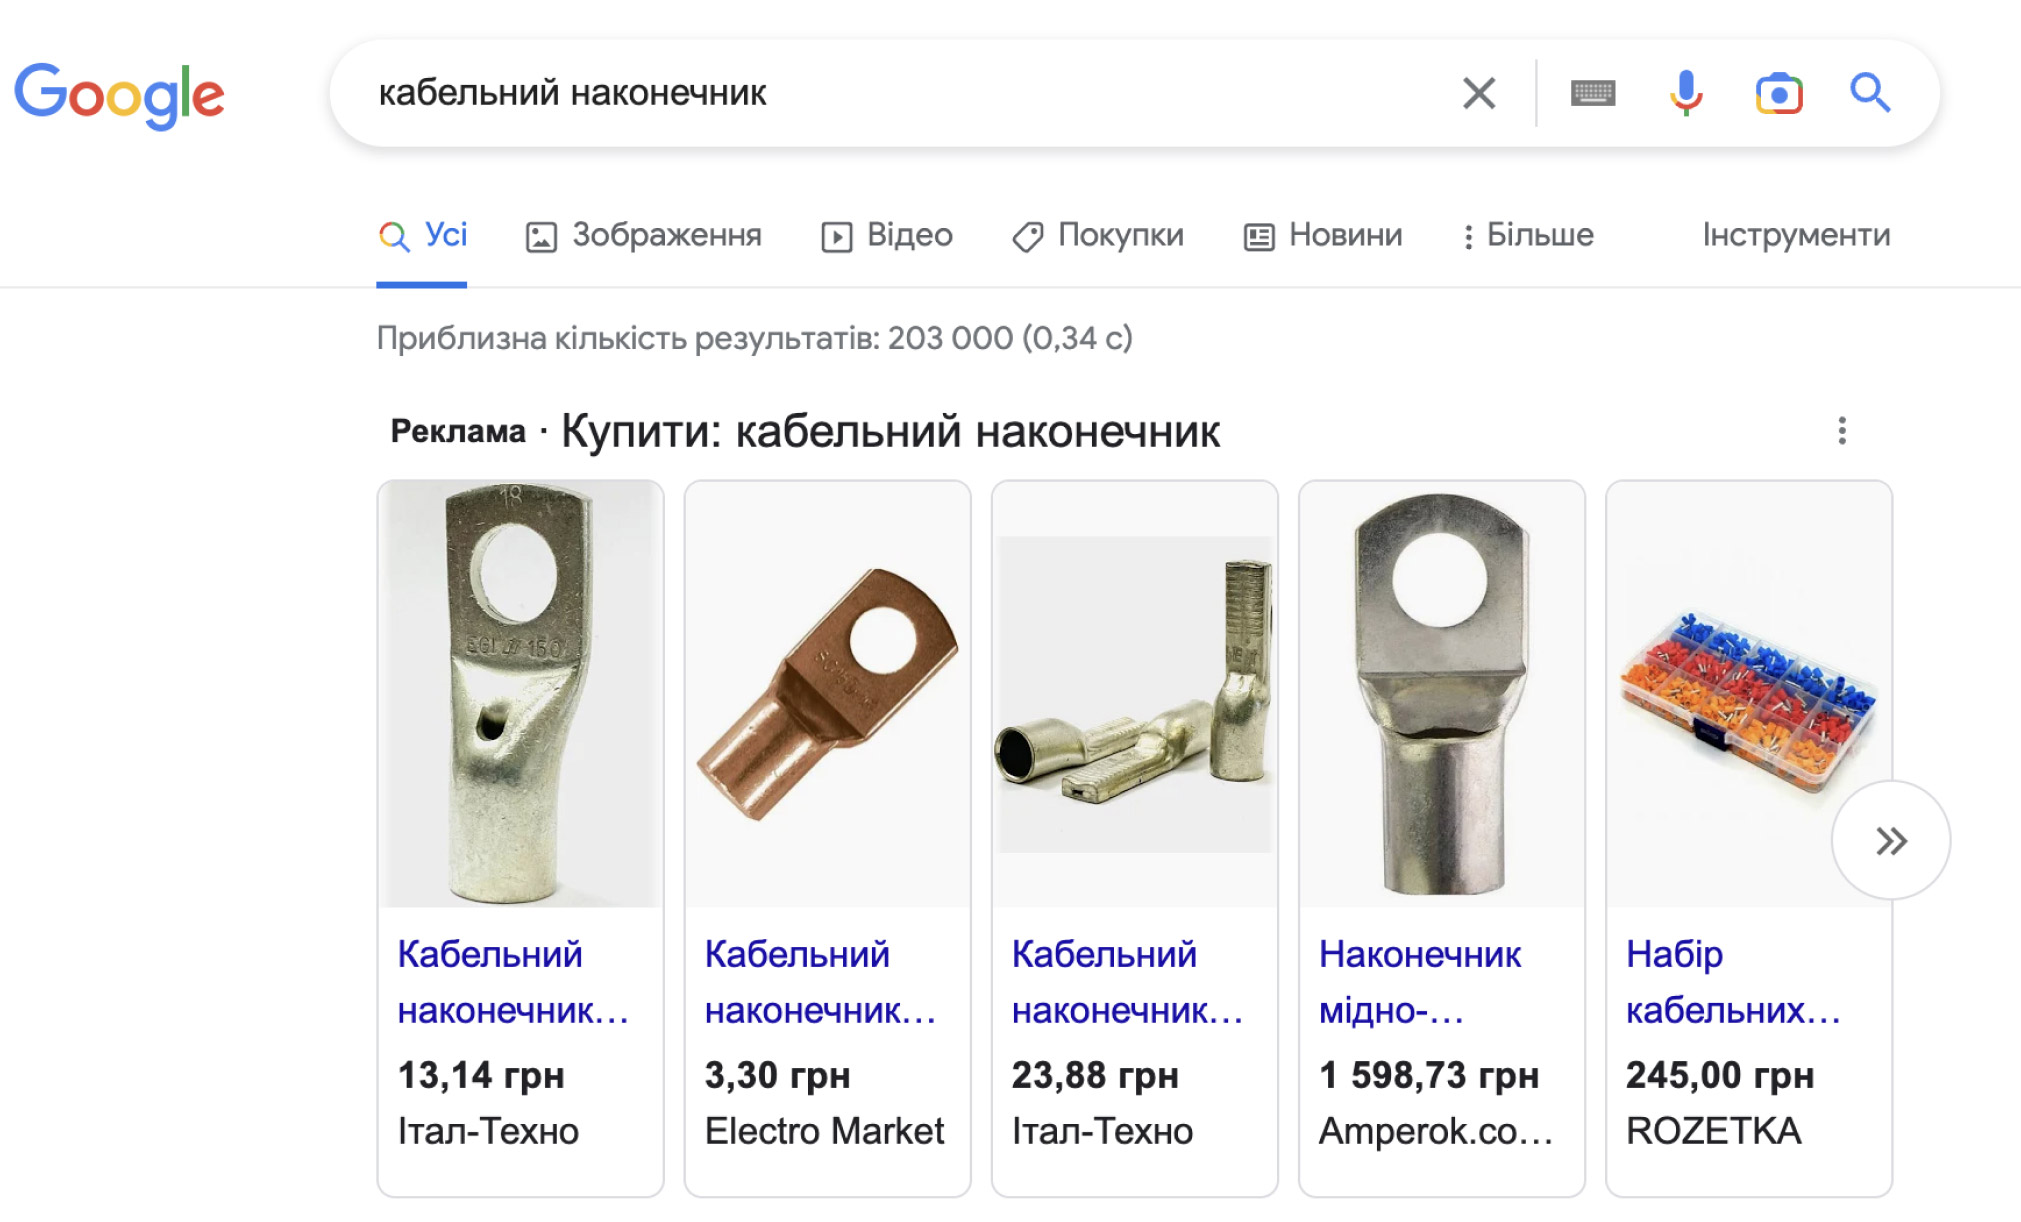Open the ad options three-dot menu

pyautogui.click(x=1841, y=431)
